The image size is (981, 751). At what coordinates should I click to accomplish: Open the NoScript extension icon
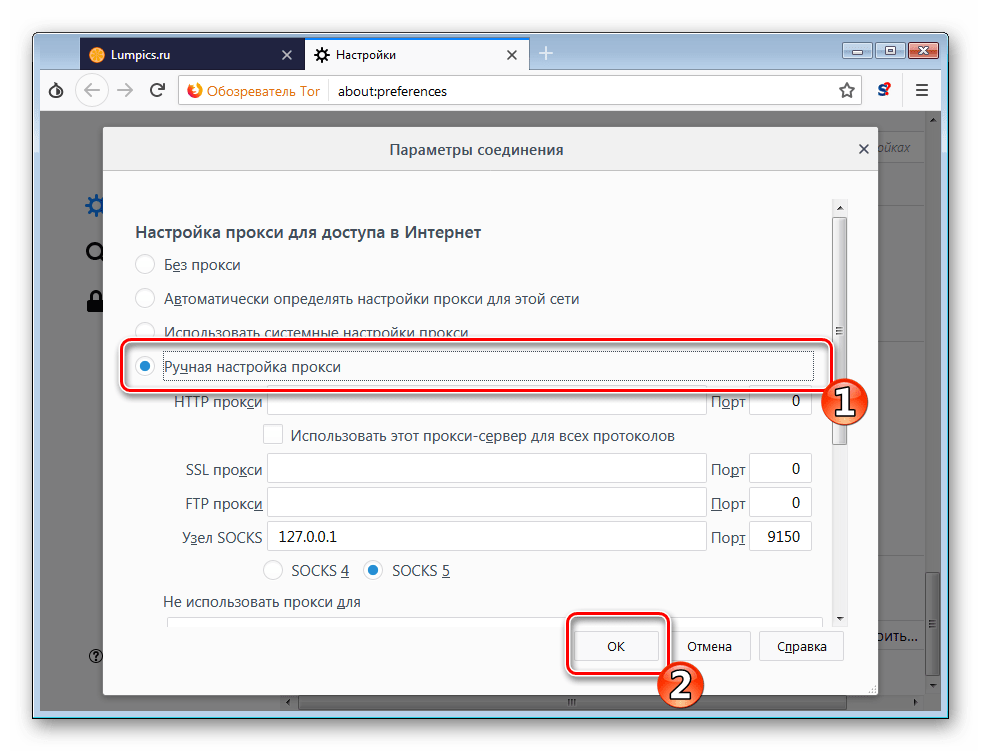coord(884,91)
